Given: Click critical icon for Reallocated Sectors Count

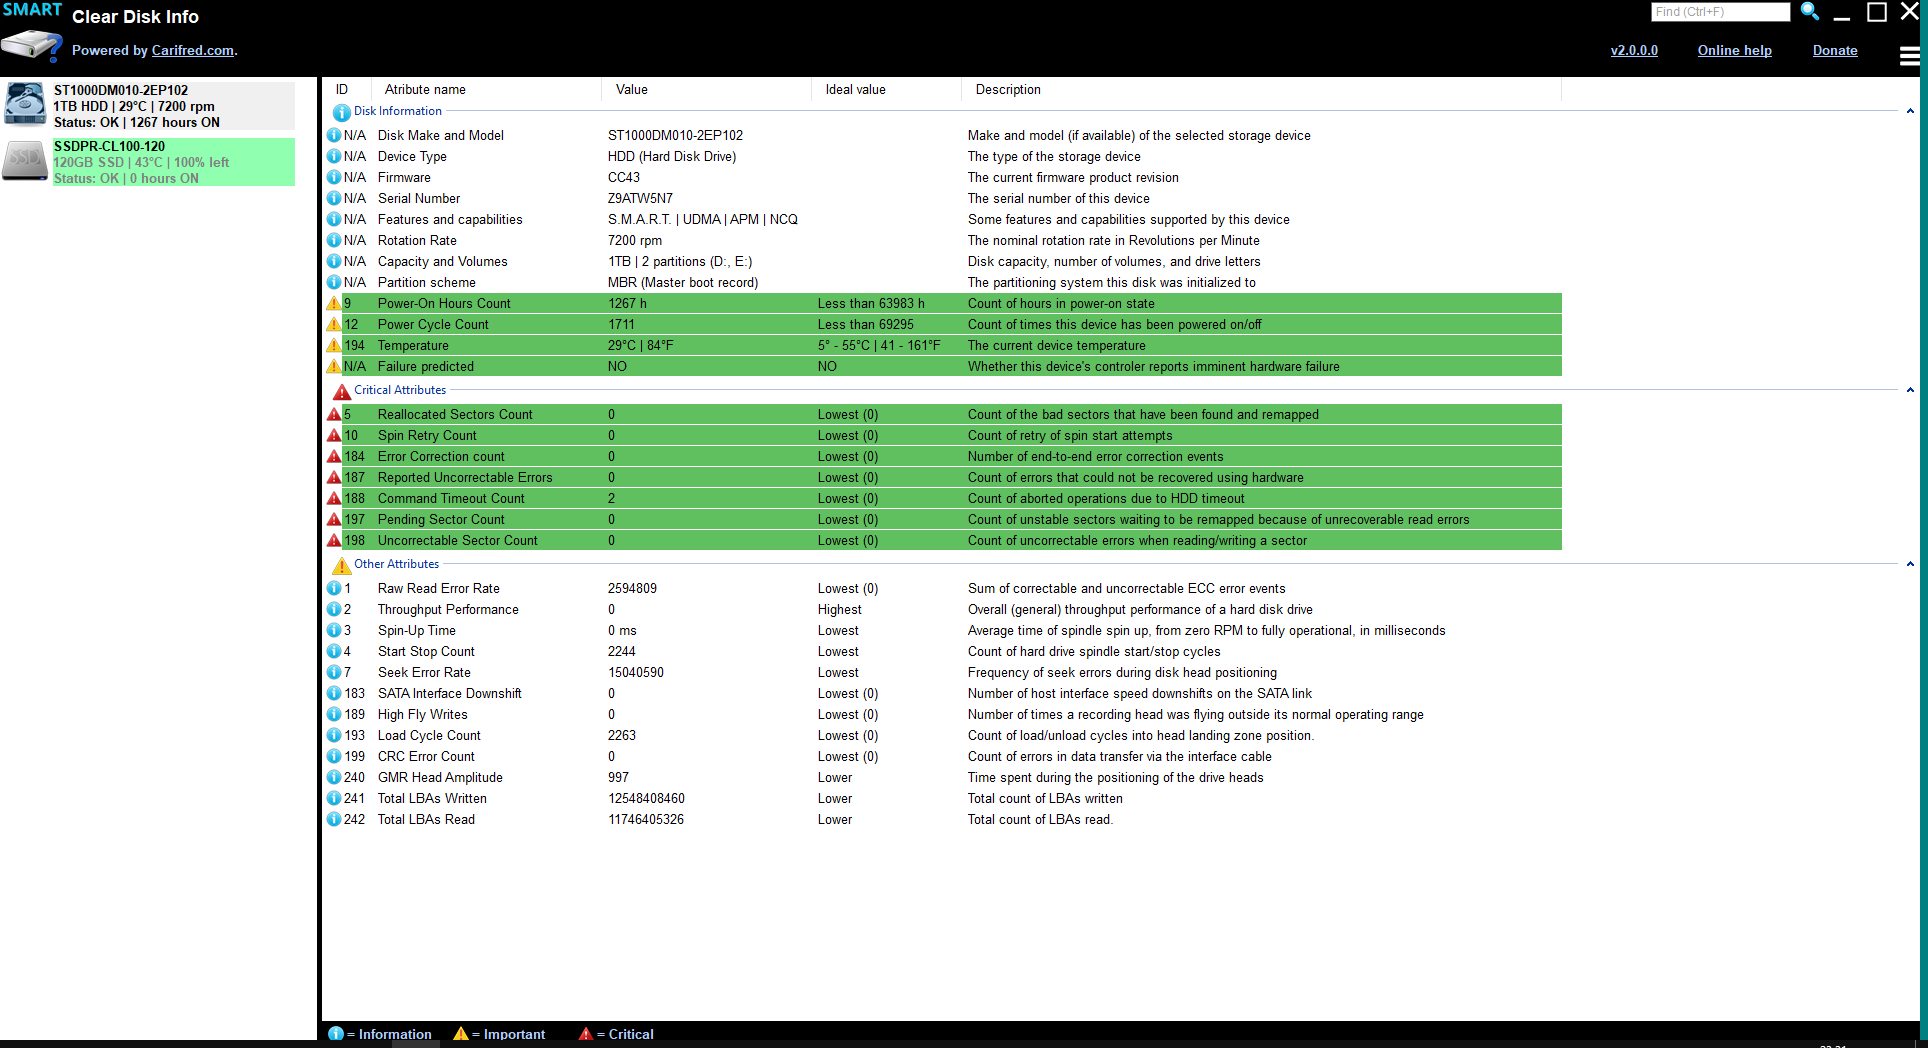Looking at the screenshot, I should pos(334,414).
